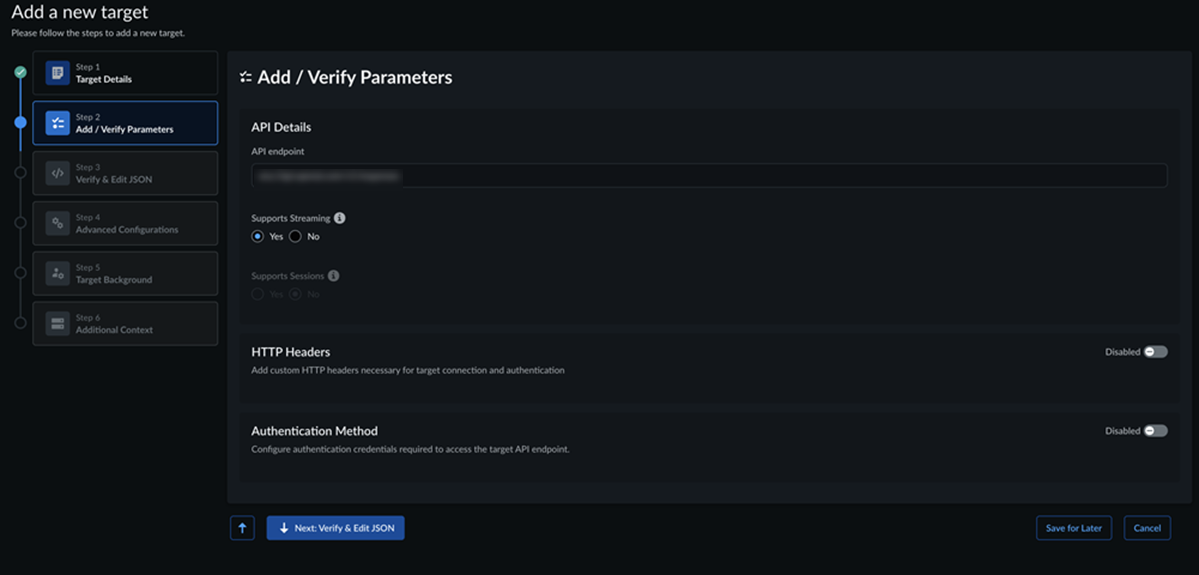Screen dimensions: 1199x575
Task: Click the Supports Streaming info icon
Action: click(x=340, y=218)
